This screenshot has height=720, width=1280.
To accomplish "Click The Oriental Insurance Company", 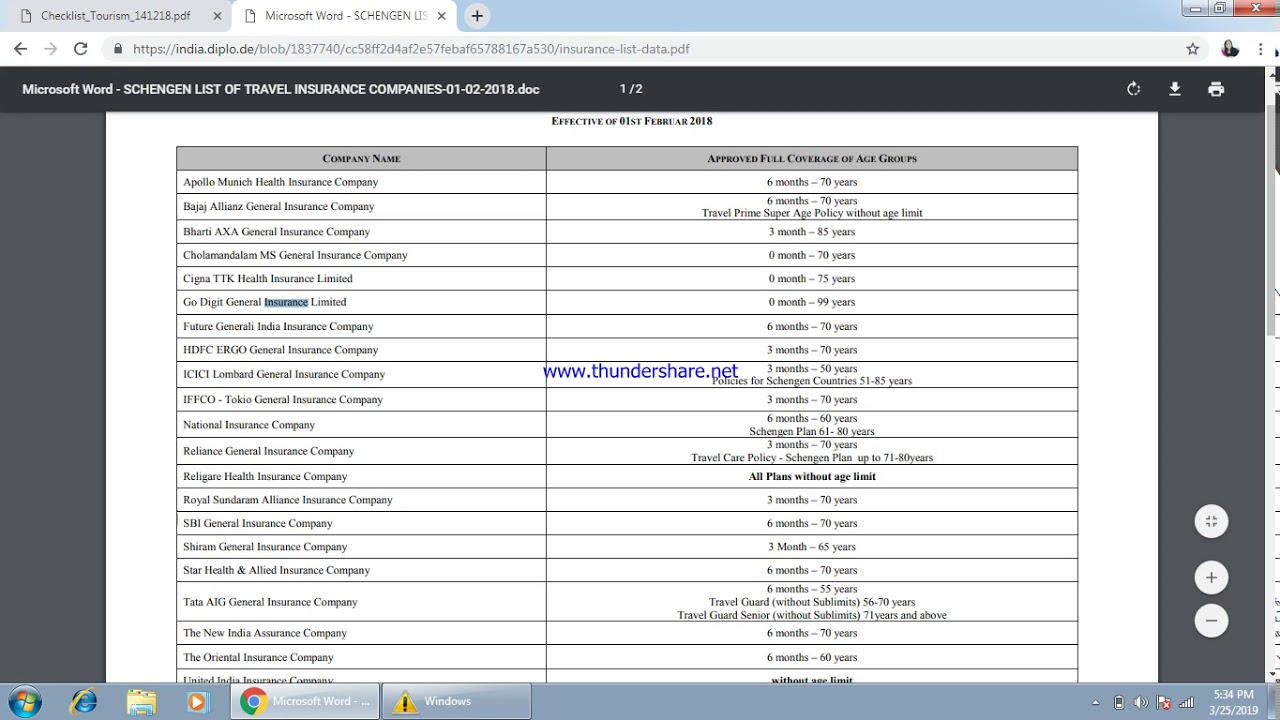I will click(258, 658).
